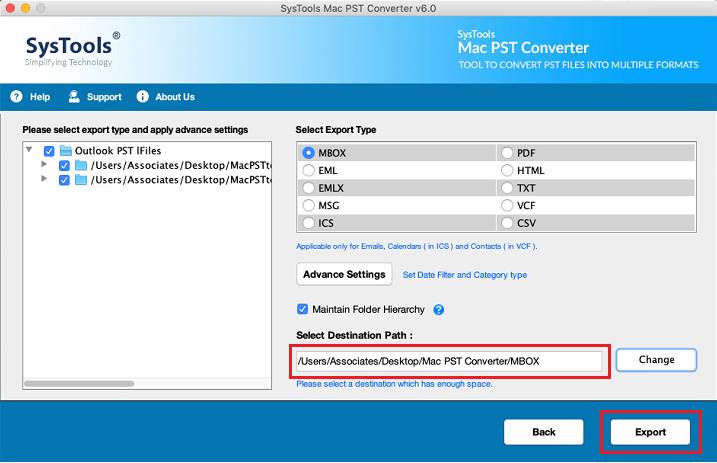Image resolution: width=717 pixels, height=463 pixels.
Task: Click the Help question mark icon
Action: 16,96
